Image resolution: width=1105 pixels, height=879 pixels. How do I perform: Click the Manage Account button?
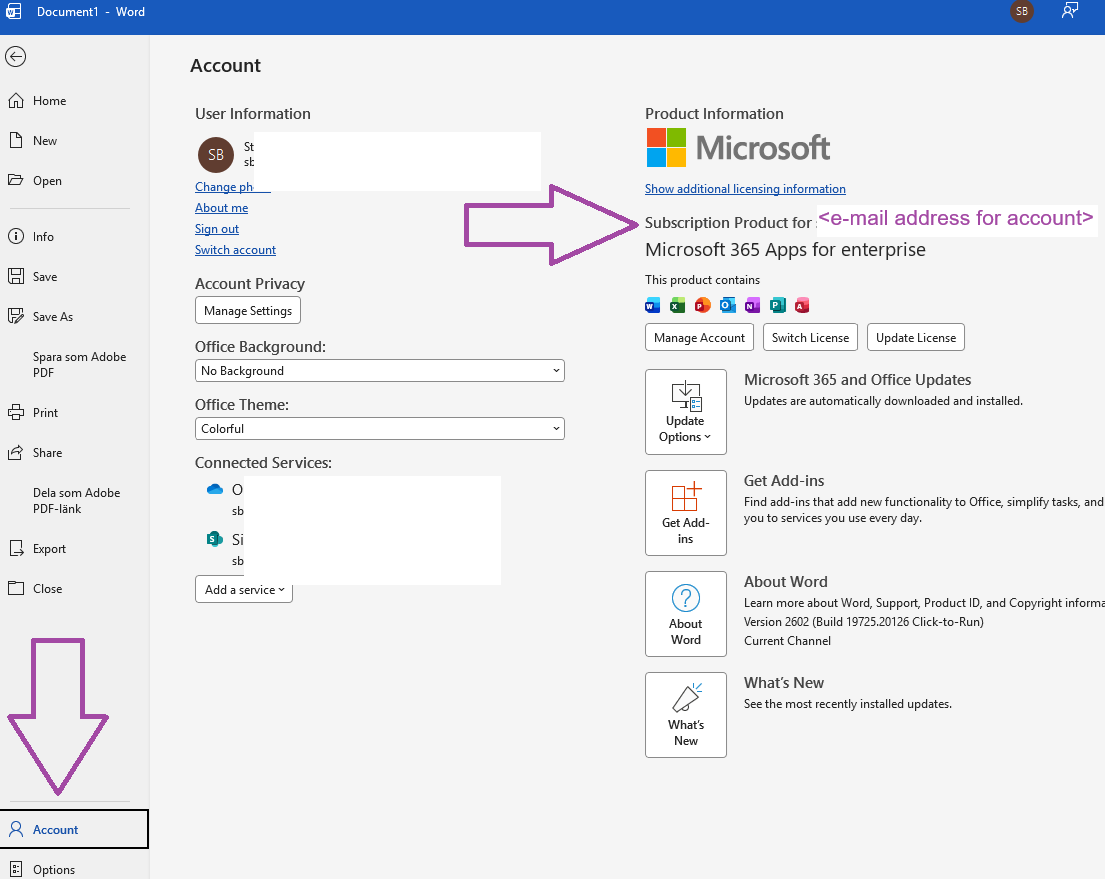[x=699, y=338]
